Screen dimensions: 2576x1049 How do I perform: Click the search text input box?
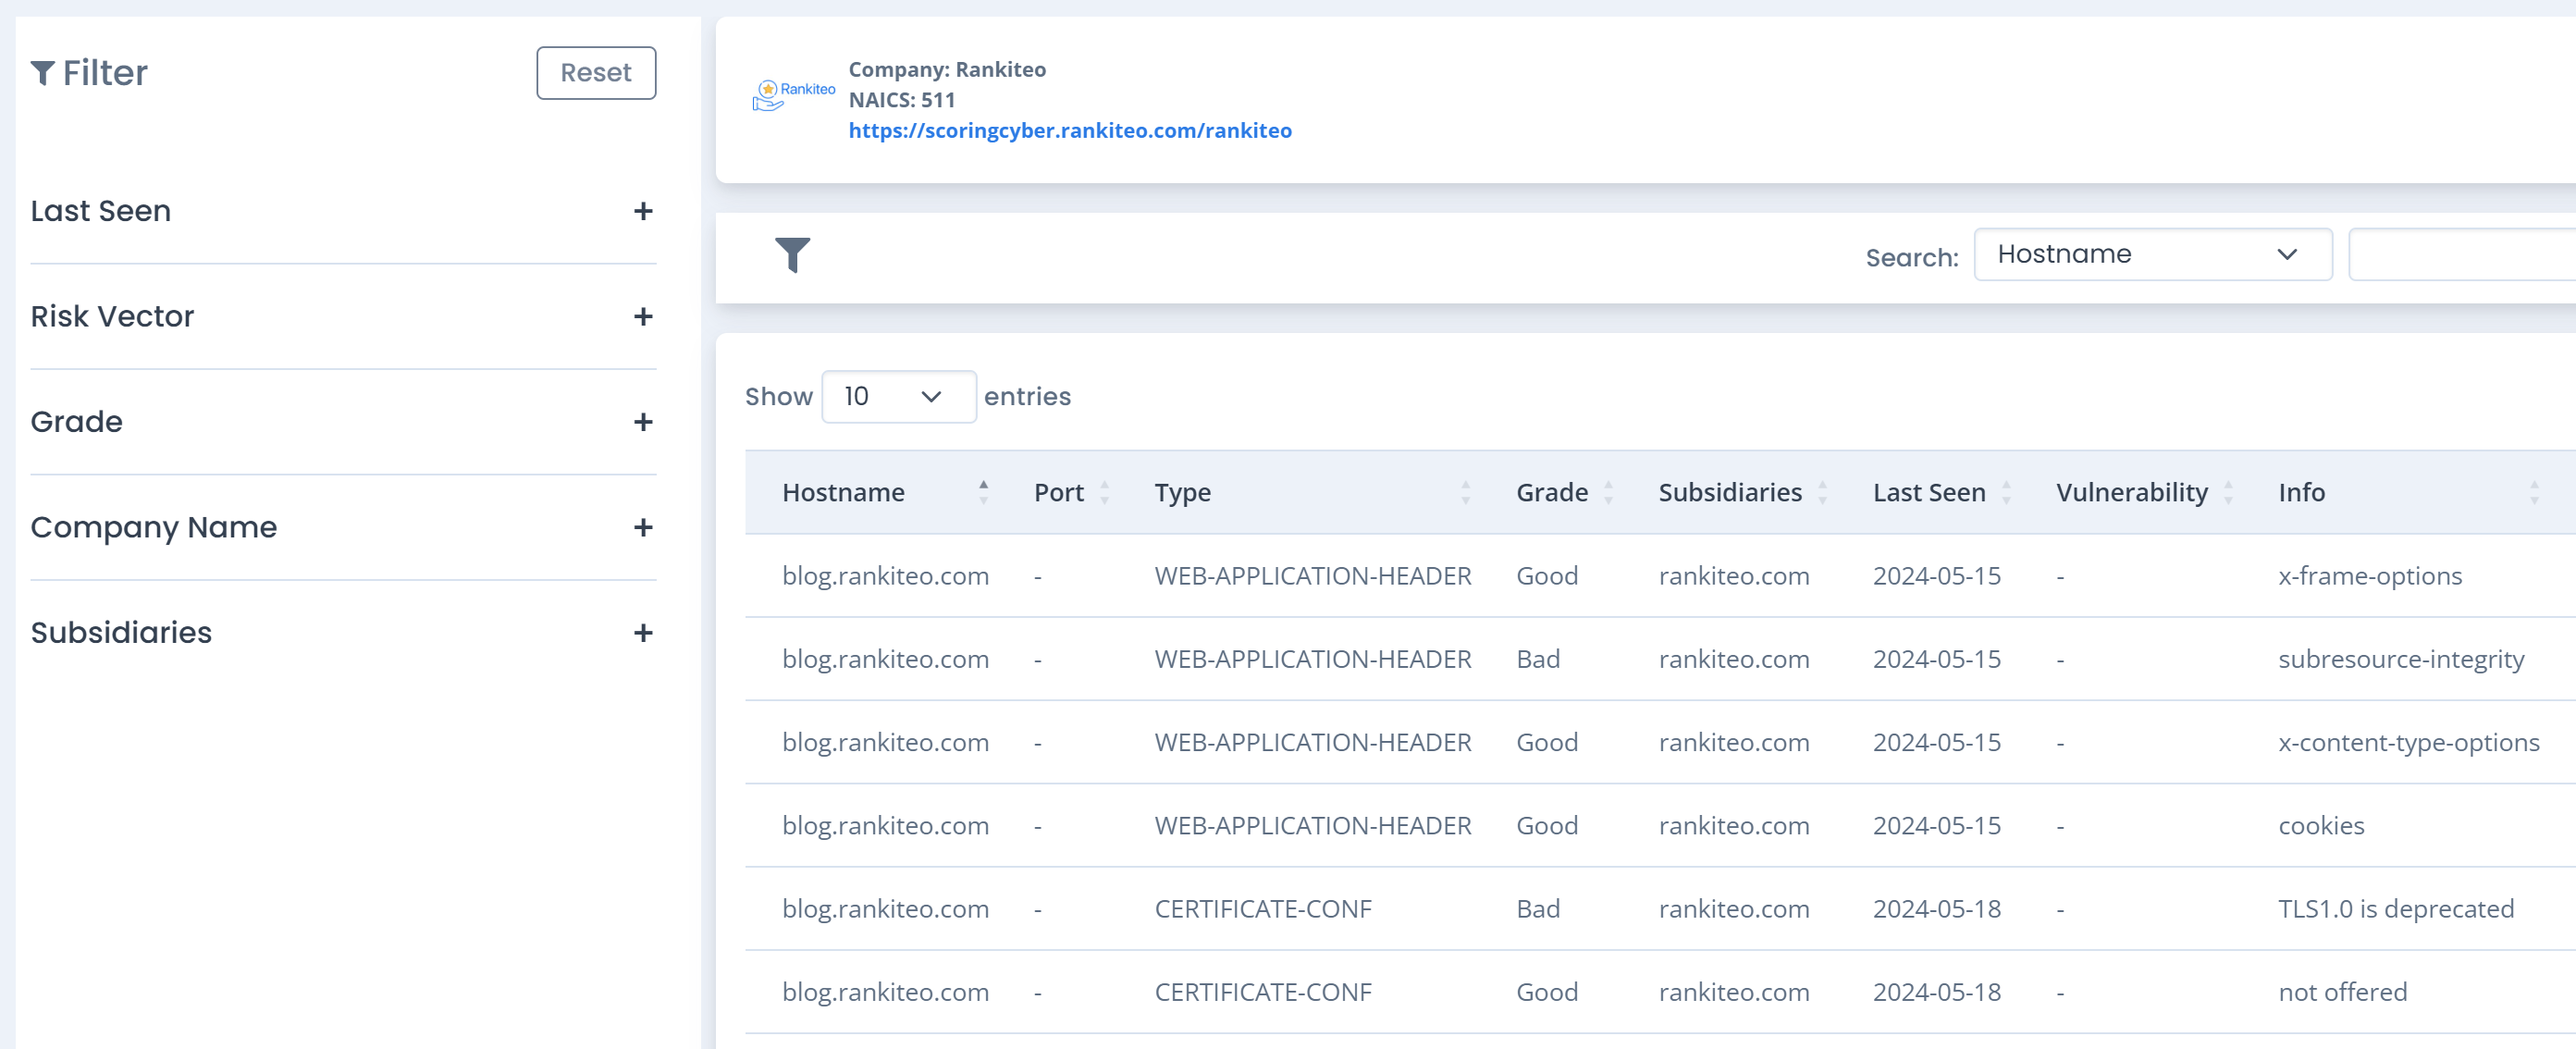pos(2461,255)
